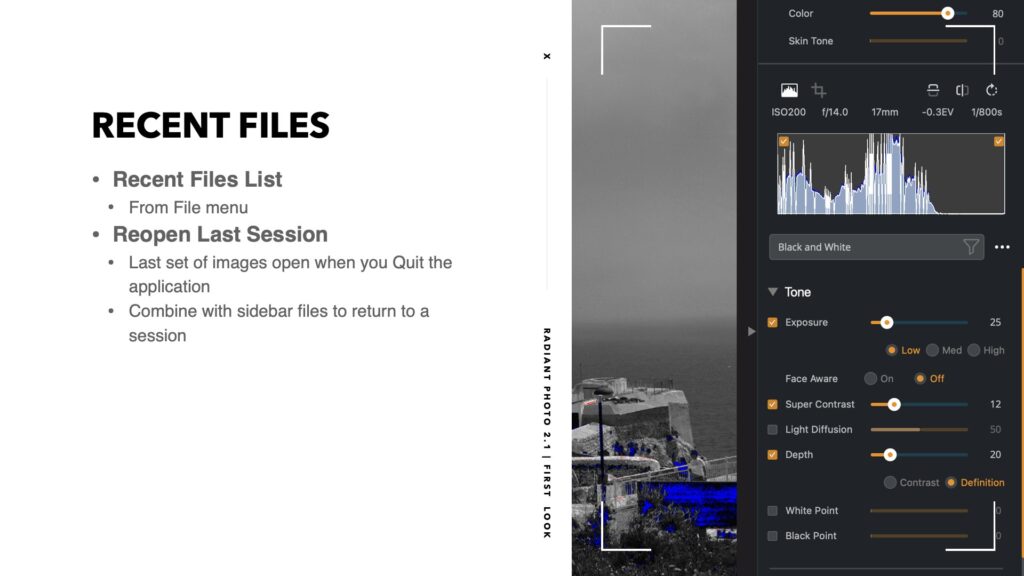Adjust the Super Contrast slider handle

[x=894, y=404]
